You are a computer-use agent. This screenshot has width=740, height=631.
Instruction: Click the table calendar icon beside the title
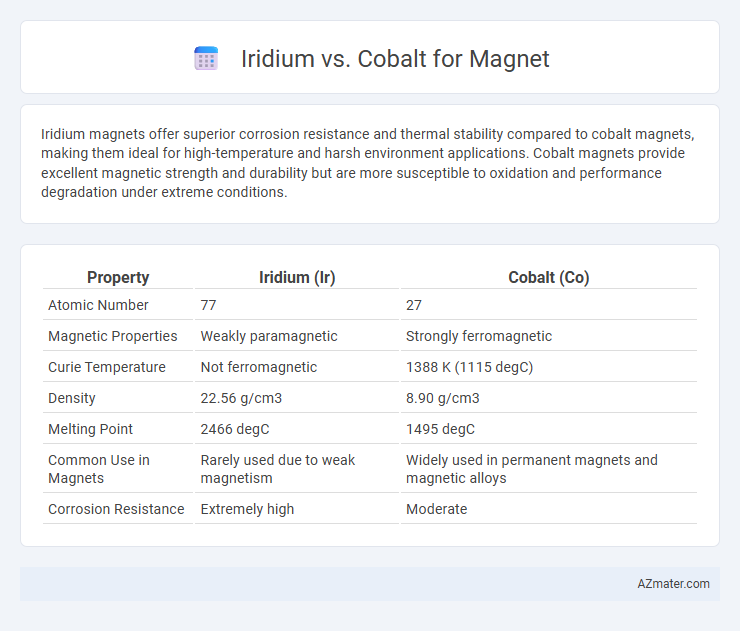(206, 59)
